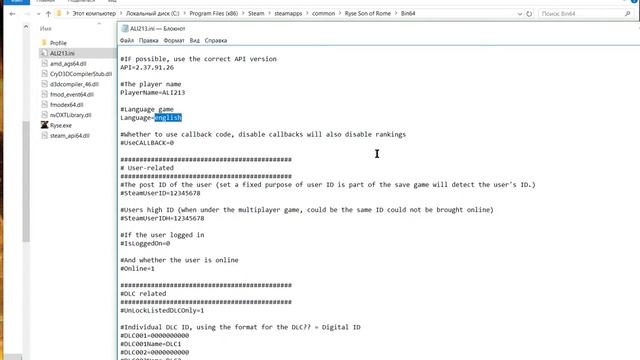Click Explorer scrollbar up arrow
This screenshot has height=360, width=640.
(26, 27)
